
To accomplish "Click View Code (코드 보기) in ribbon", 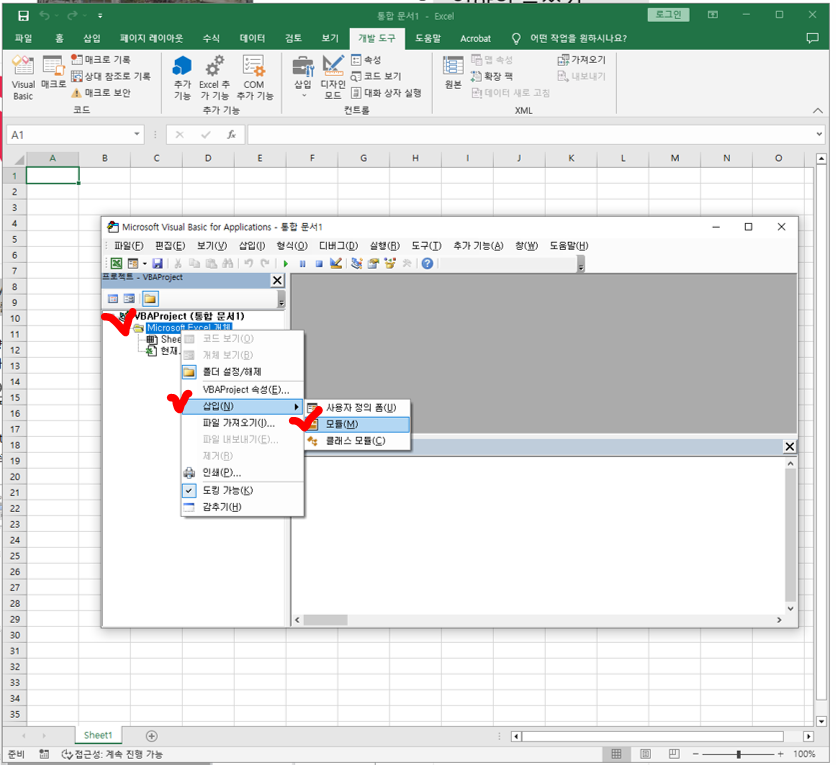I will [376, 76].
